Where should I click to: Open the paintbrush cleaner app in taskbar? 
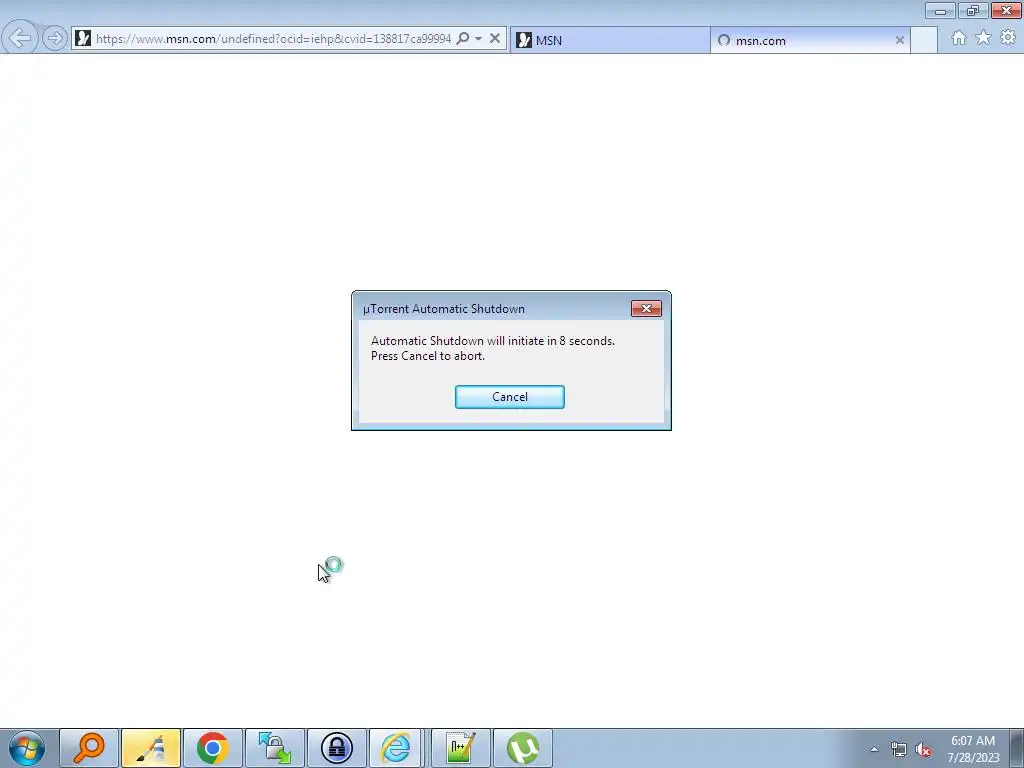[x=151, y=748]
